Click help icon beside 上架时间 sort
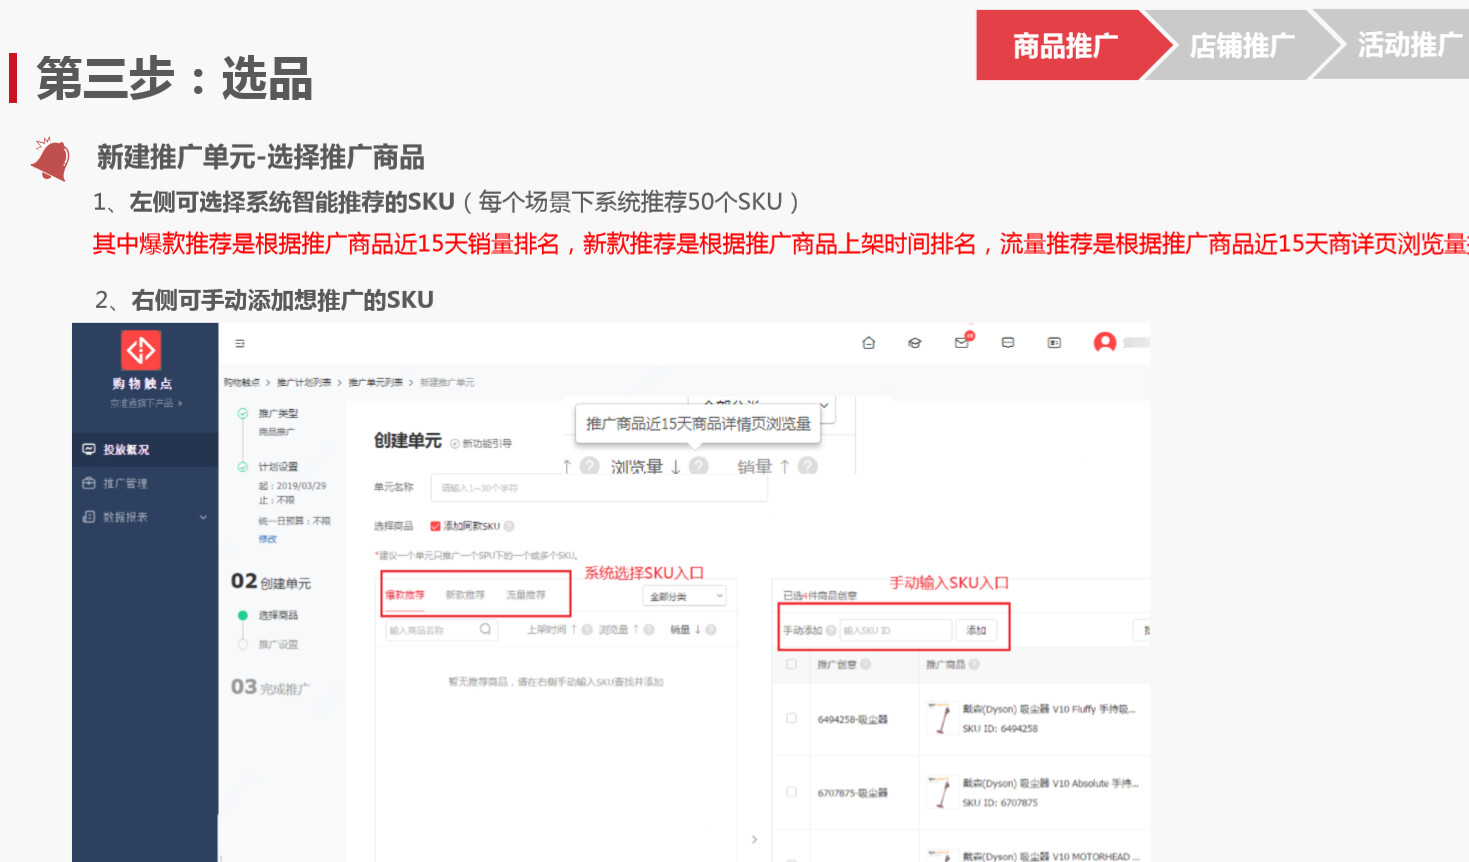Screen dimensions: 1469x862 (587, 630)
